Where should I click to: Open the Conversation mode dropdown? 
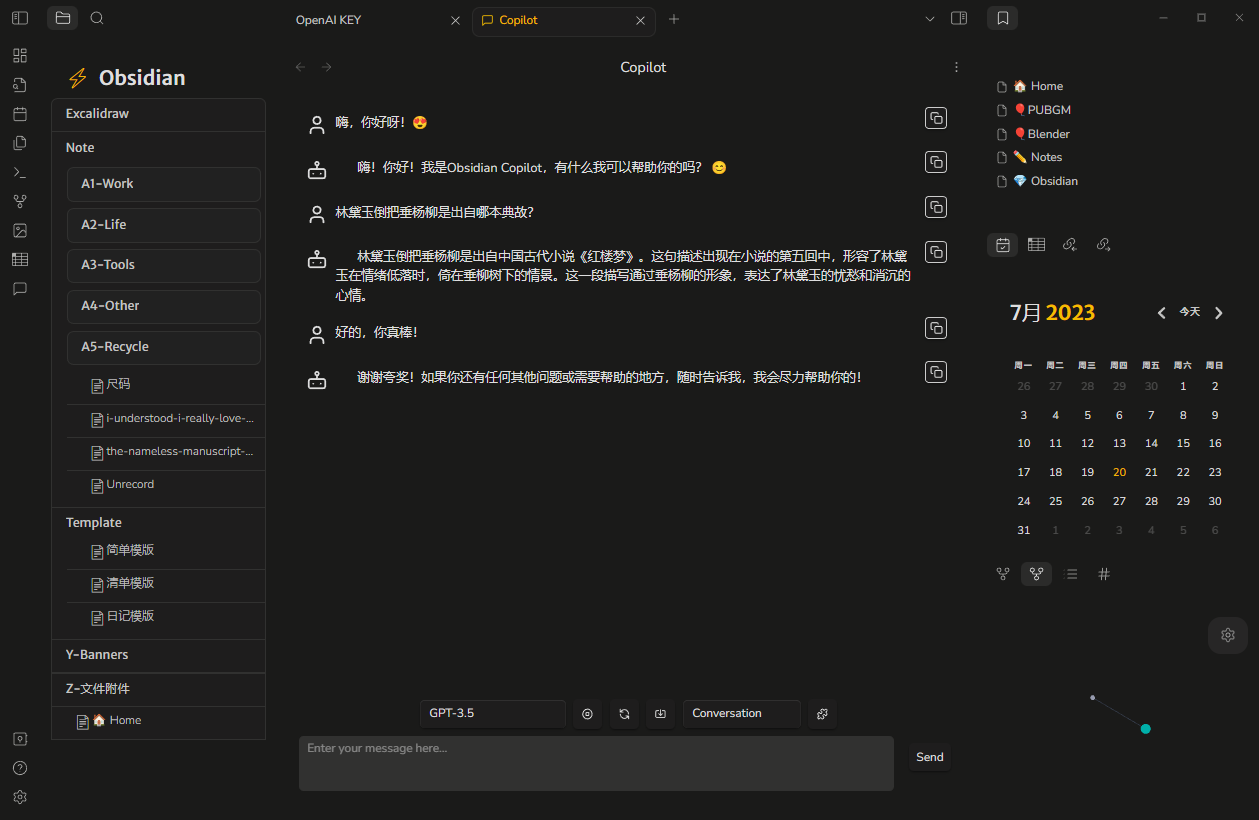pyautogui.click(x=741, y=713)
